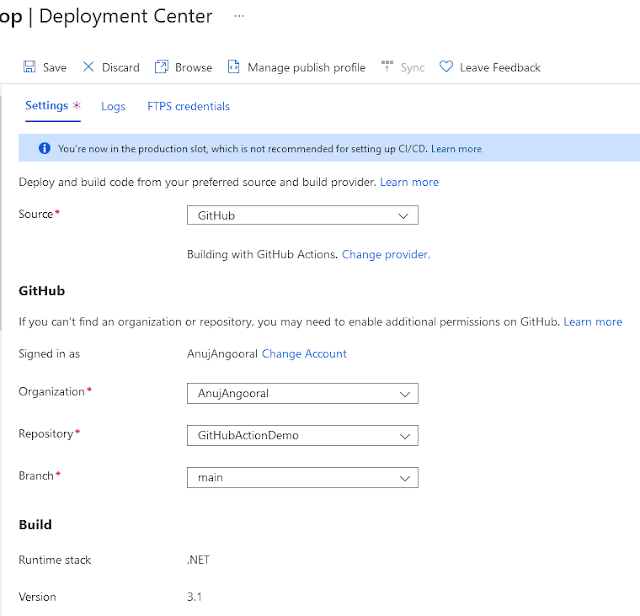The image size is (640, 616).
Task: Click the Deployment Center page title
Action: click(126, 17)
